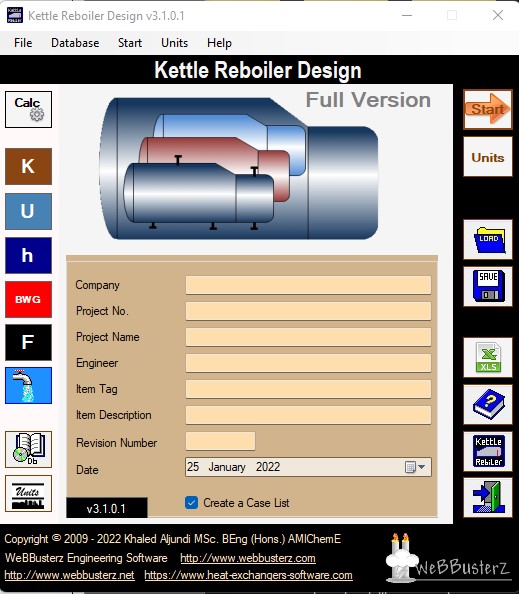Open the Units converter icon at bottom left
Screen dimensions: 519x594
[28, 493]
